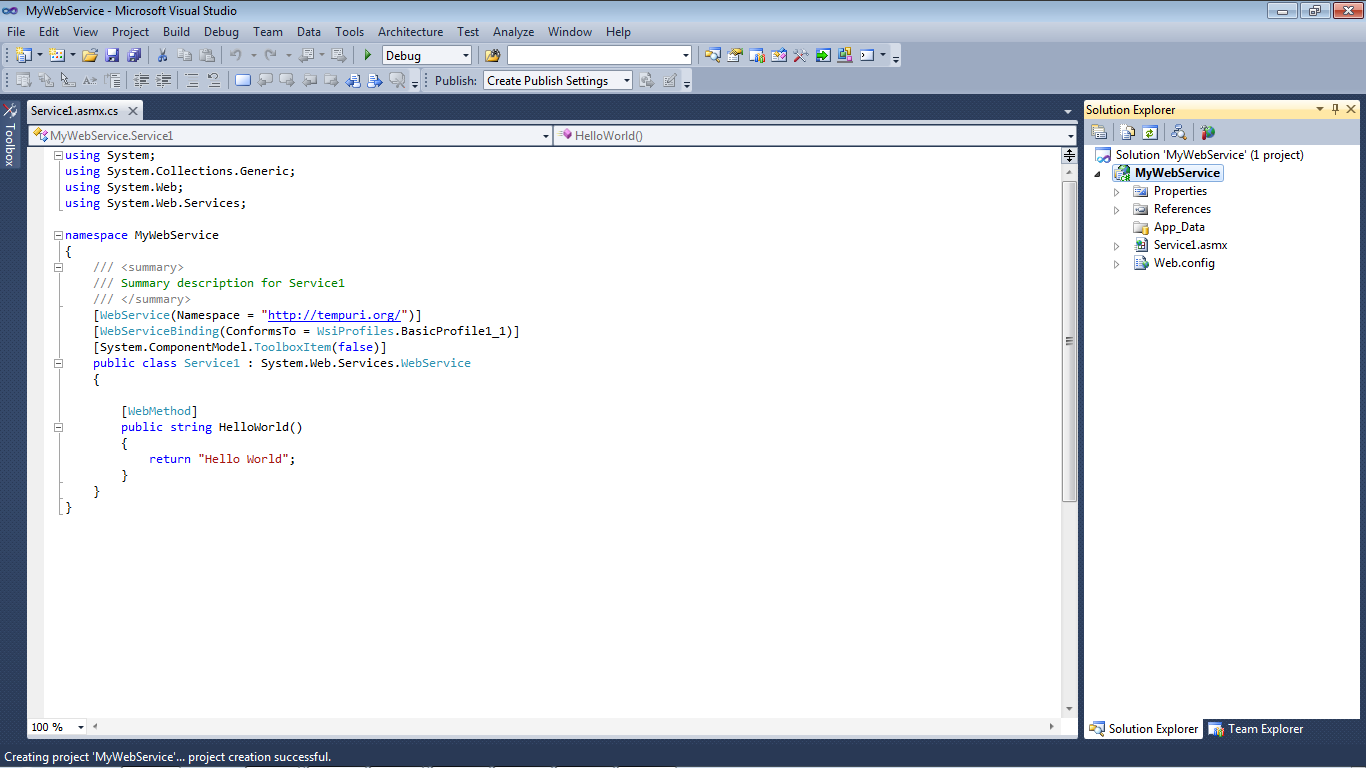Collapse the MyWebService project node

(x=1097, y=174)
